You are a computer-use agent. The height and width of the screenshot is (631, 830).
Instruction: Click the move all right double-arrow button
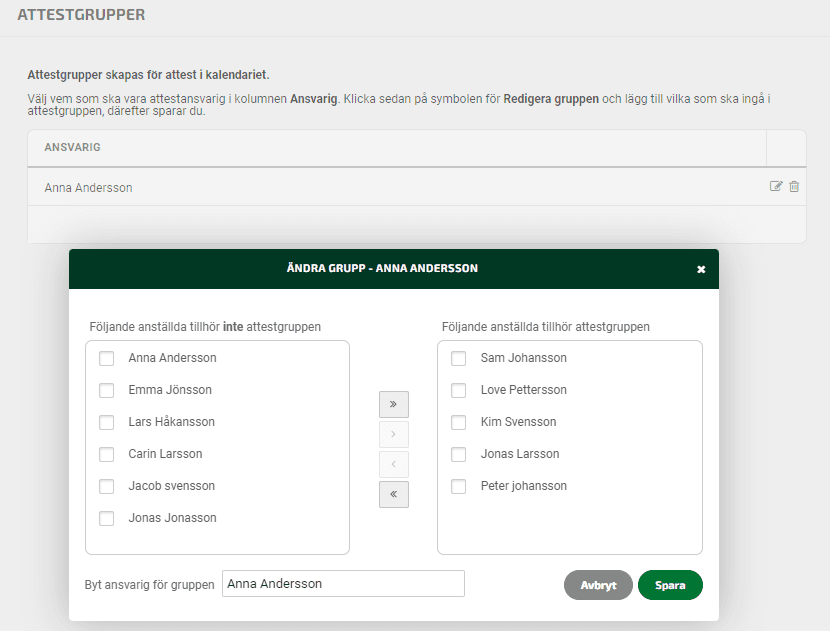point(393,404)
